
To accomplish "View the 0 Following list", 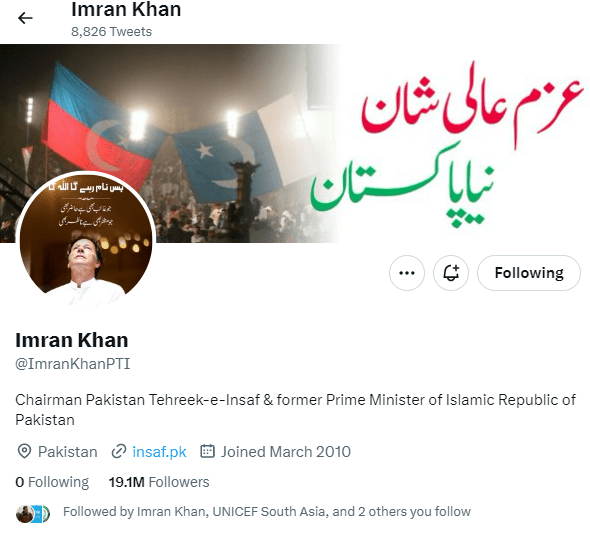I will click(52, 482).
